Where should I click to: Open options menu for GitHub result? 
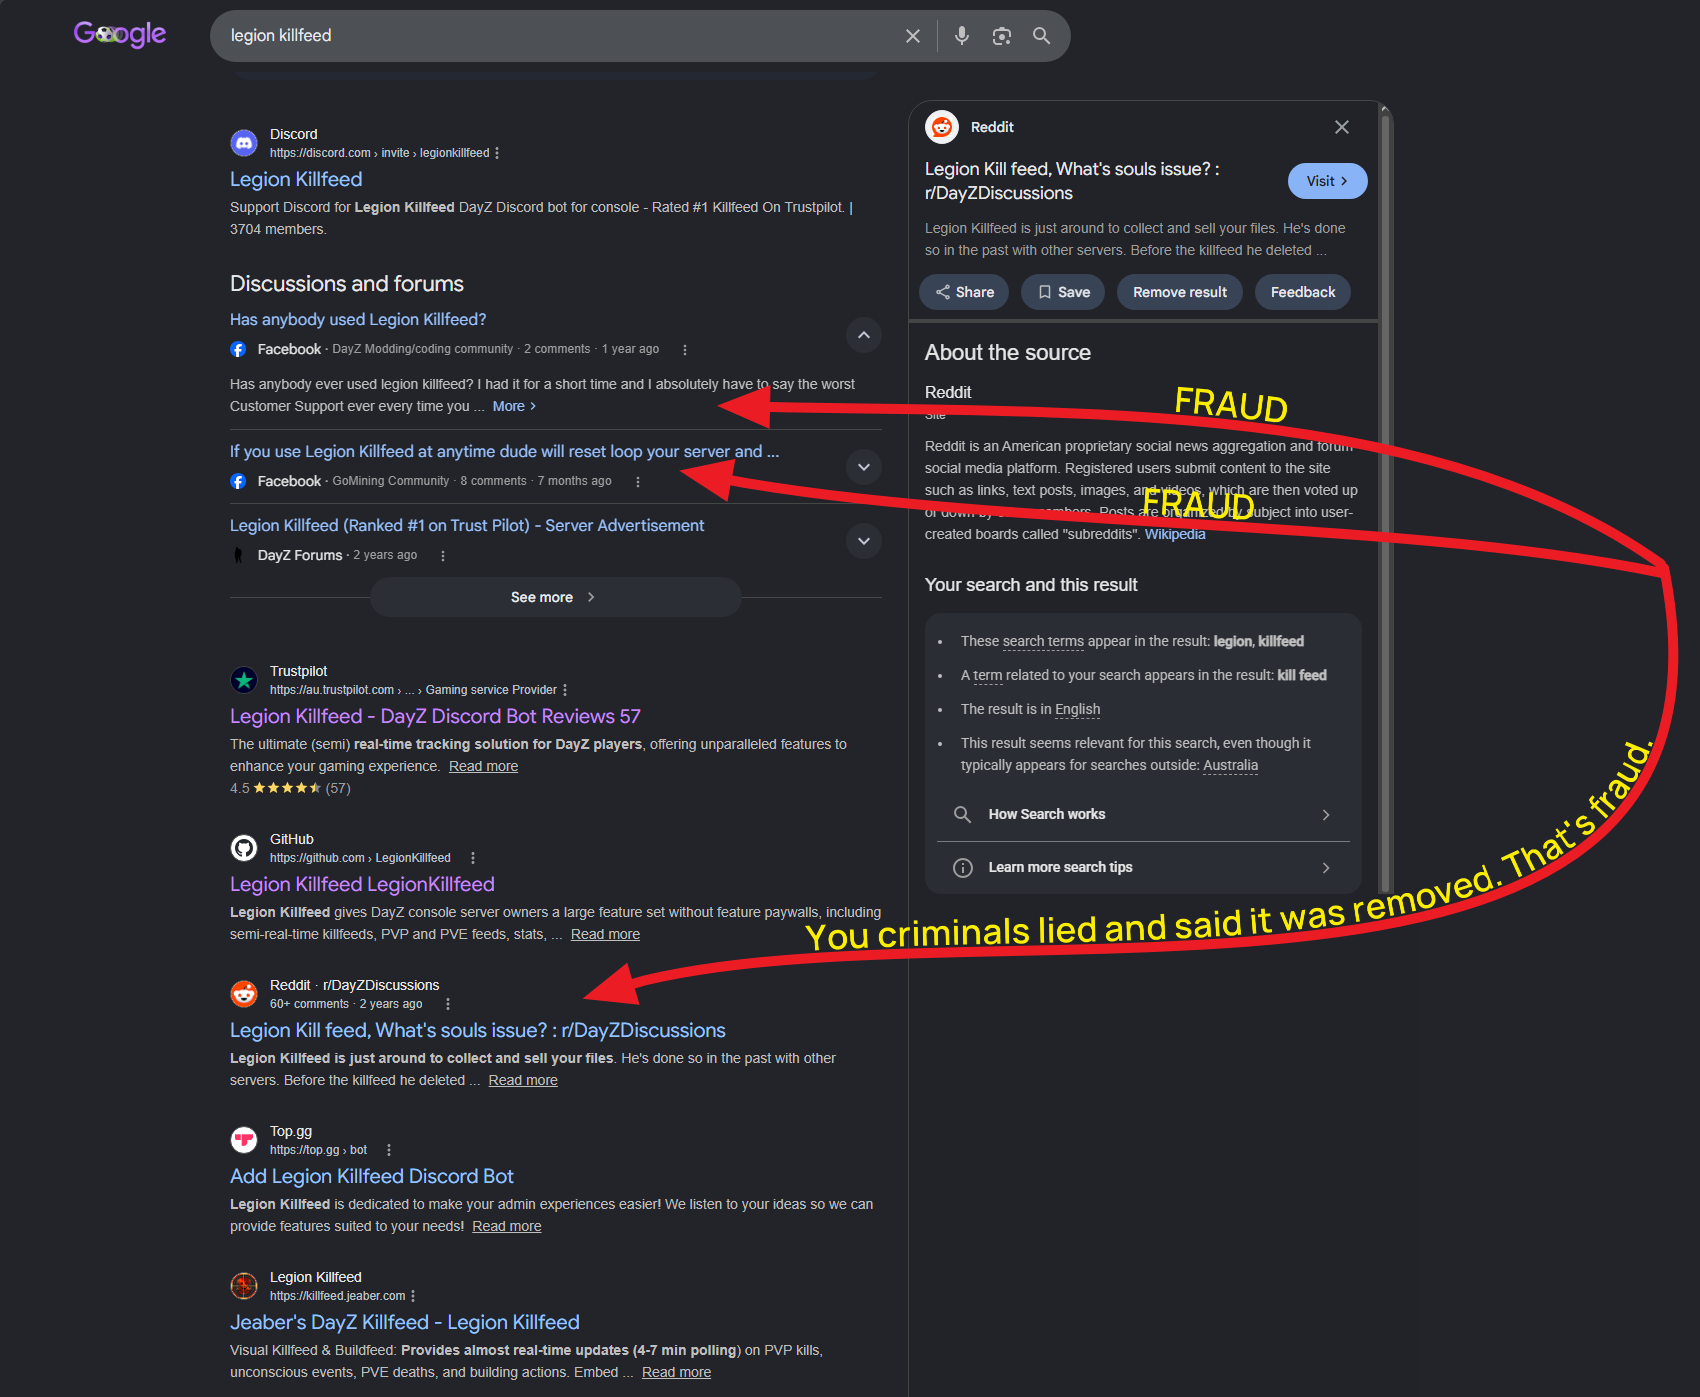[473, 858]
